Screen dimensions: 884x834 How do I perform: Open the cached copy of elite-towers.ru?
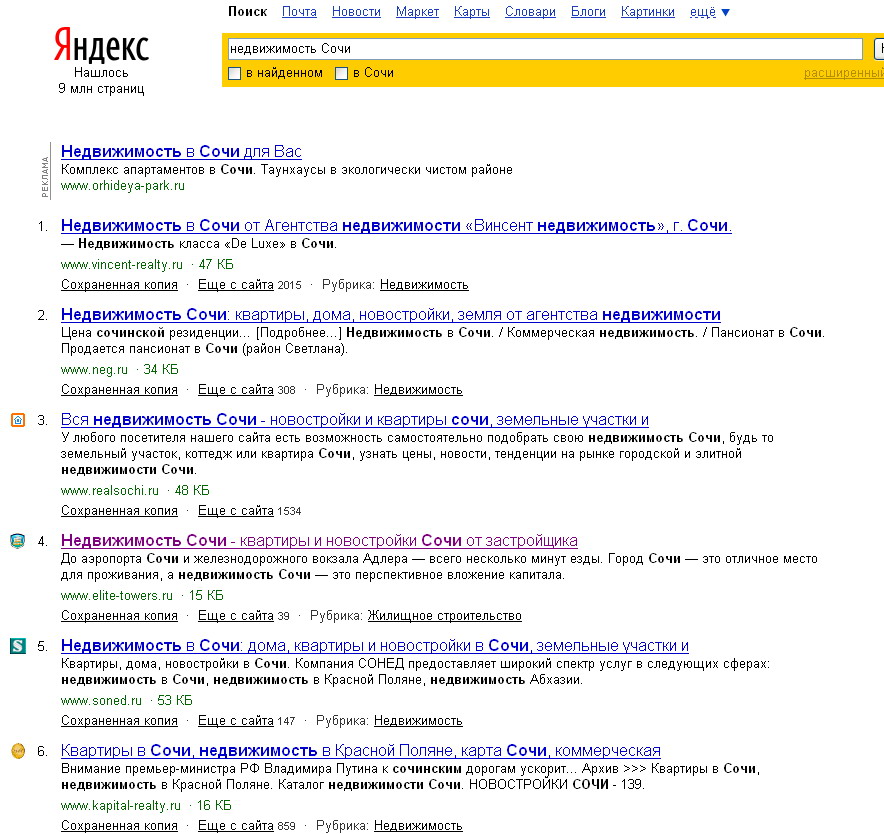(120, 616)
